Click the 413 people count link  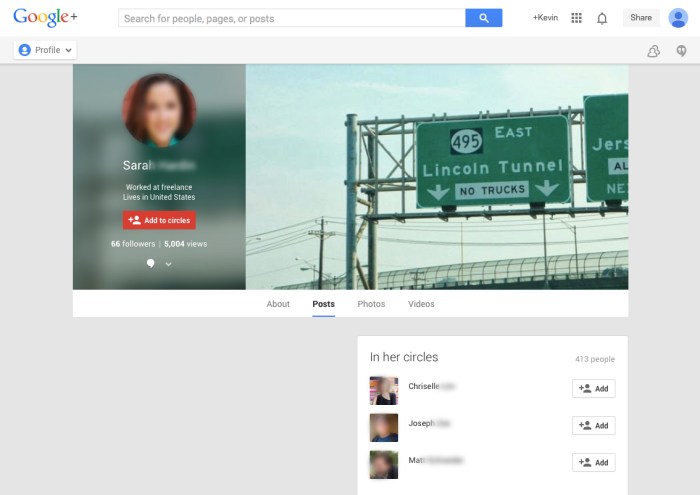594,359
